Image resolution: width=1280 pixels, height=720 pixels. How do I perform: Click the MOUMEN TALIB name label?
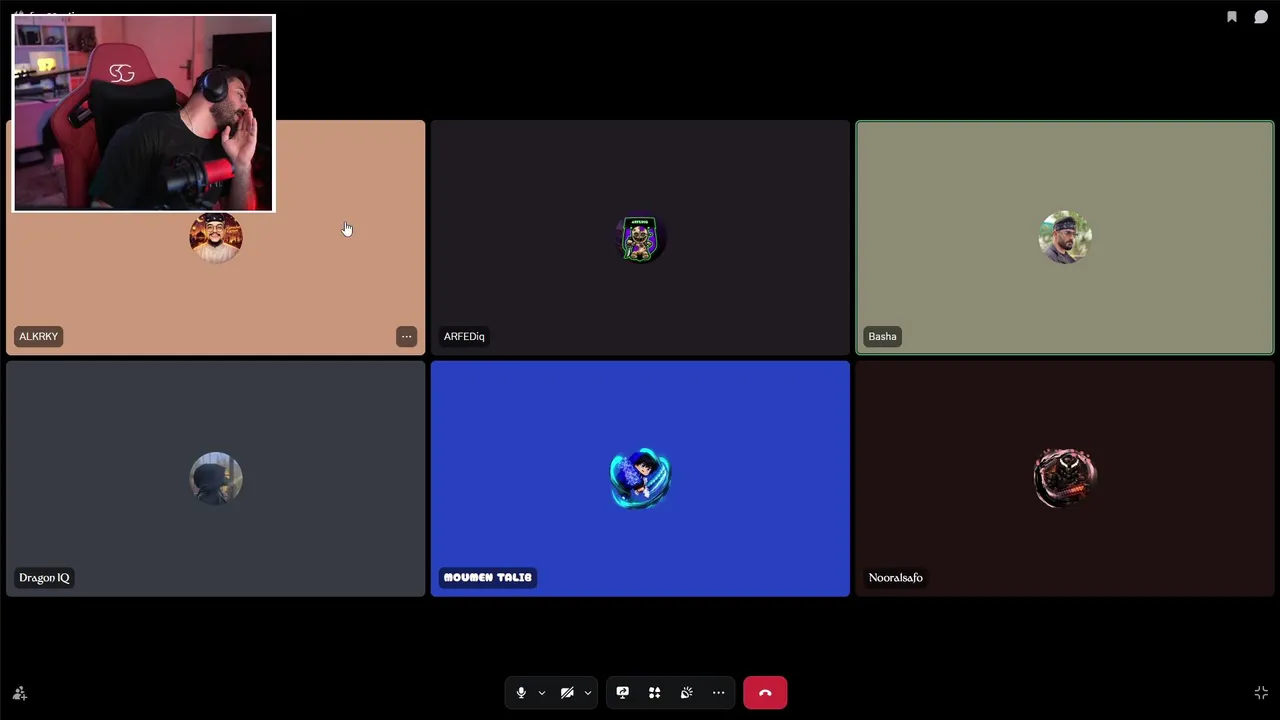tap(488, 578)
